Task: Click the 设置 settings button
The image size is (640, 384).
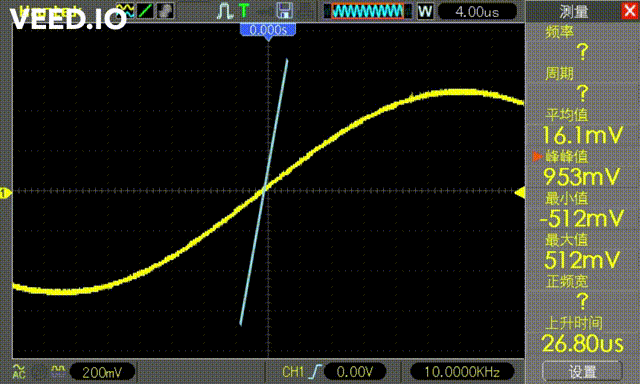Action: (582, 372)
